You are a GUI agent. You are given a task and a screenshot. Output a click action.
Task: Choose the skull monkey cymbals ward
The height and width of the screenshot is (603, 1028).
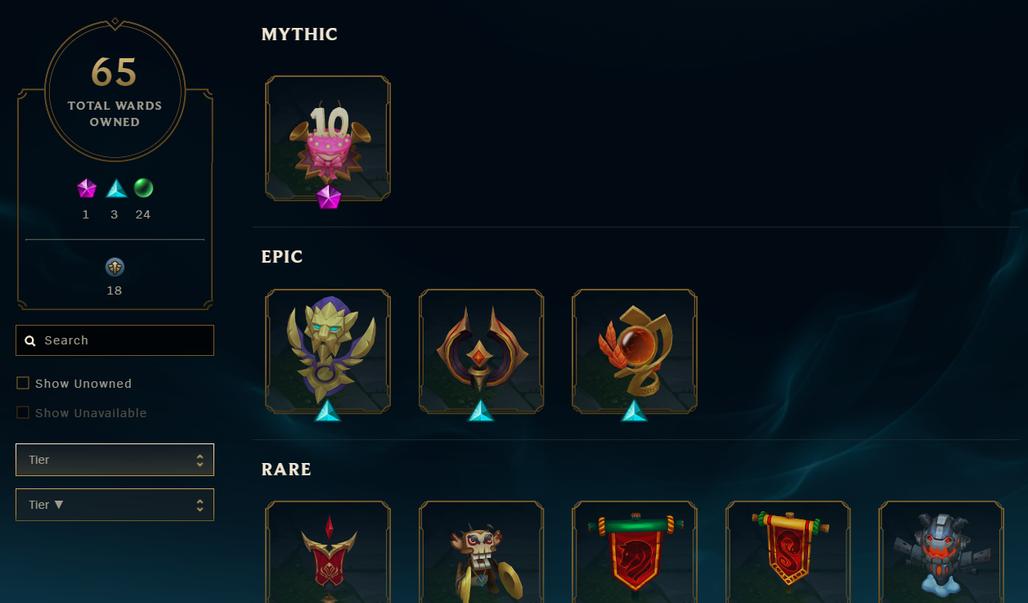tap(481, 552)
